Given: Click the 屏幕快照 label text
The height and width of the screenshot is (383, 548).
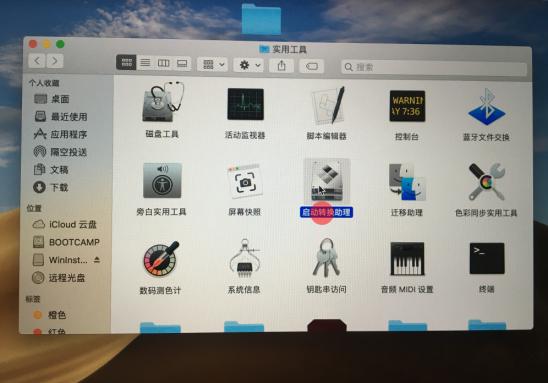Looking at the screenshot, I should click(244, 212).
